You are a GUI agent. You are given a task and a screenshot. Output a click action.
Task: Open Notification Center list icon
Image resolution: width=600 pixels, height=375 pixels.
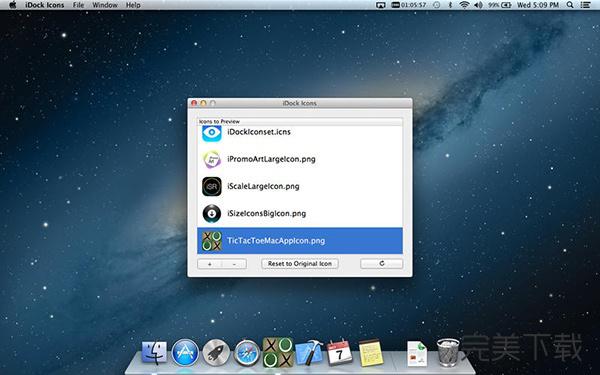tap(585, 5)
